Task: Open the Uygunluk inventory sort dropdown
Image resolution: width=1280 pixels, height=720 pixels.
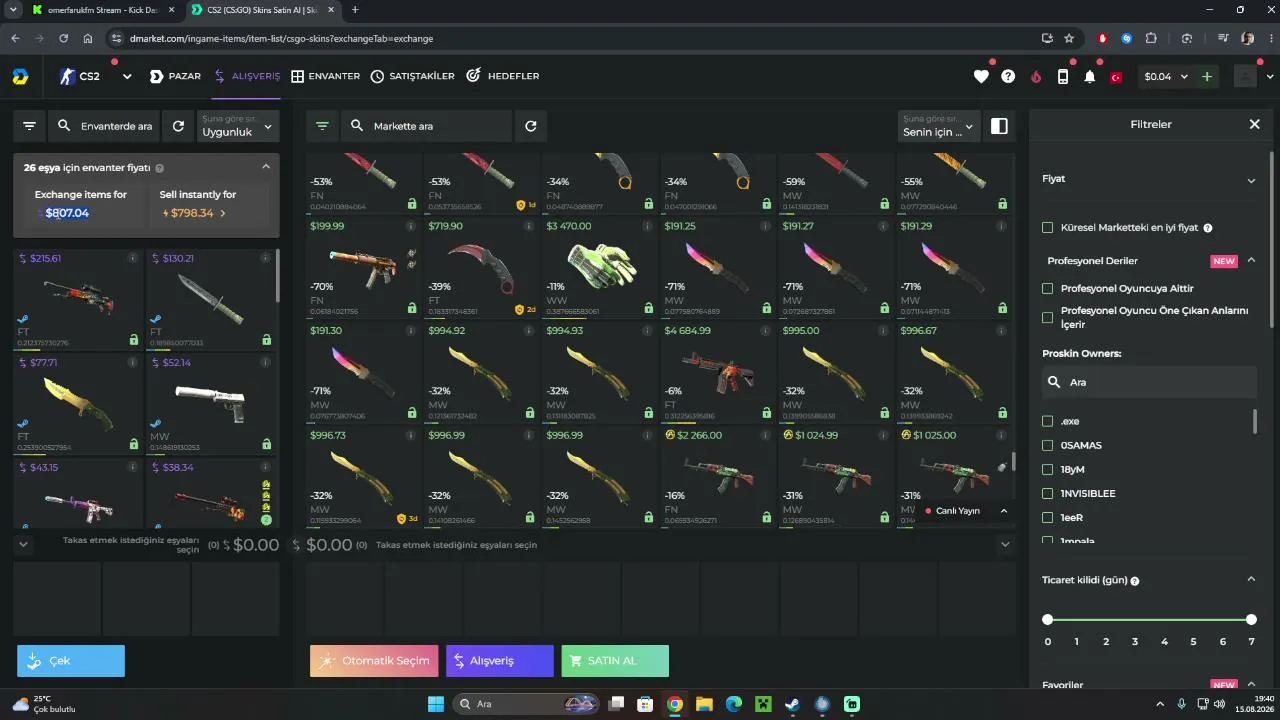Action: pos(239,126)
